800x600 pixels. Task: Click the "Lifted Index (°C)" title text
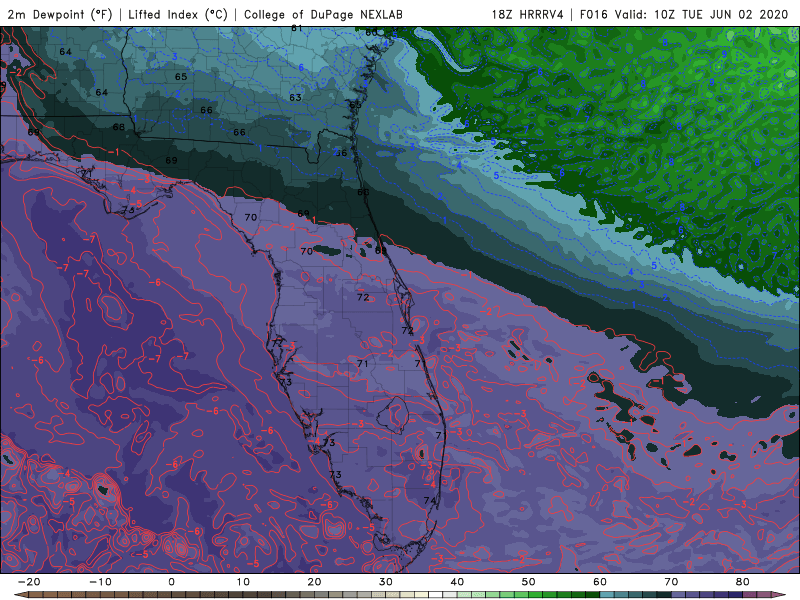[178, 14]
